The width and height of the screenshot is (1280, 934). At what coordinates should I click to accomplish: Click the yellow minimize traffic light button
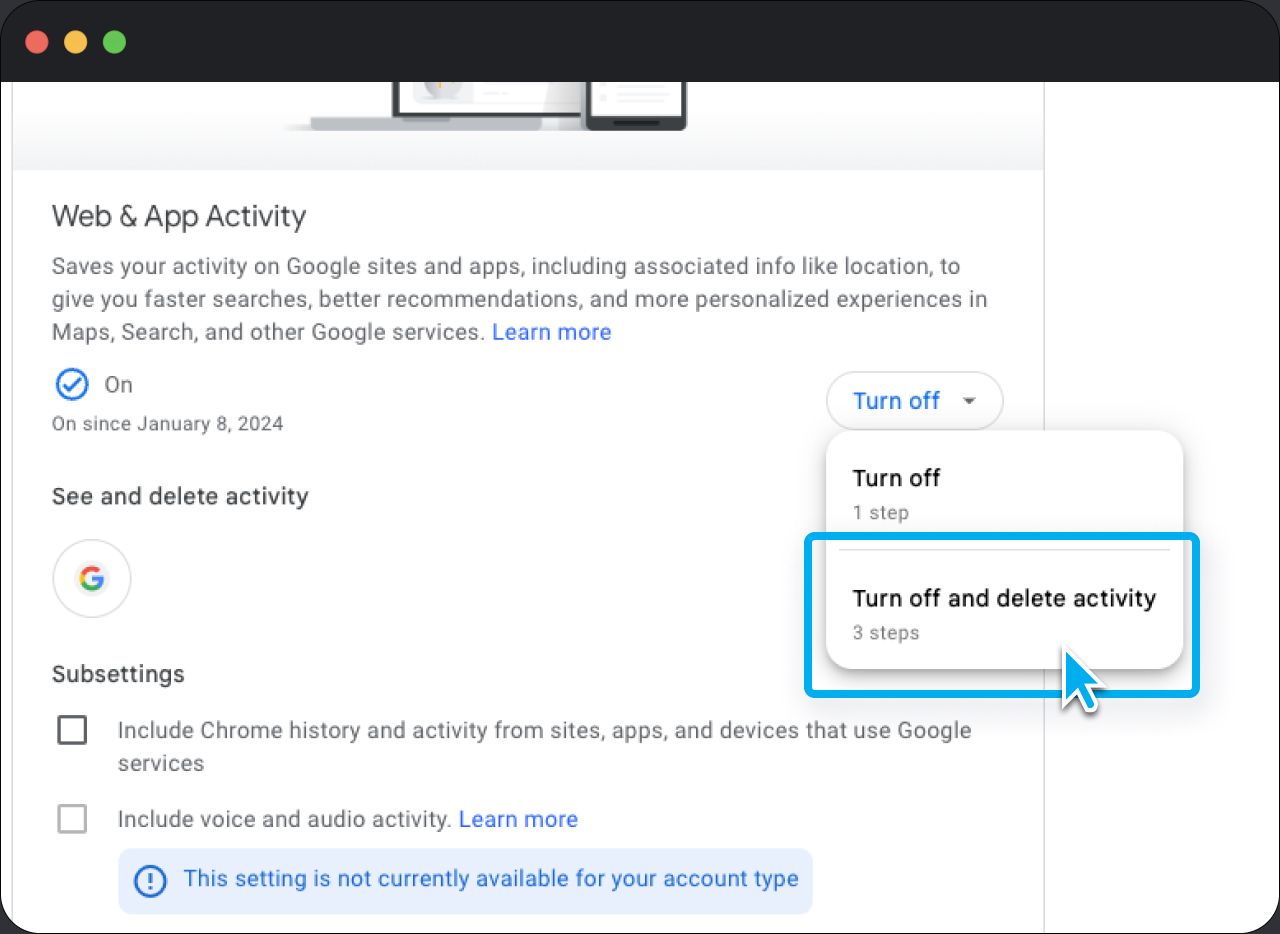click(x=75, y=41)
